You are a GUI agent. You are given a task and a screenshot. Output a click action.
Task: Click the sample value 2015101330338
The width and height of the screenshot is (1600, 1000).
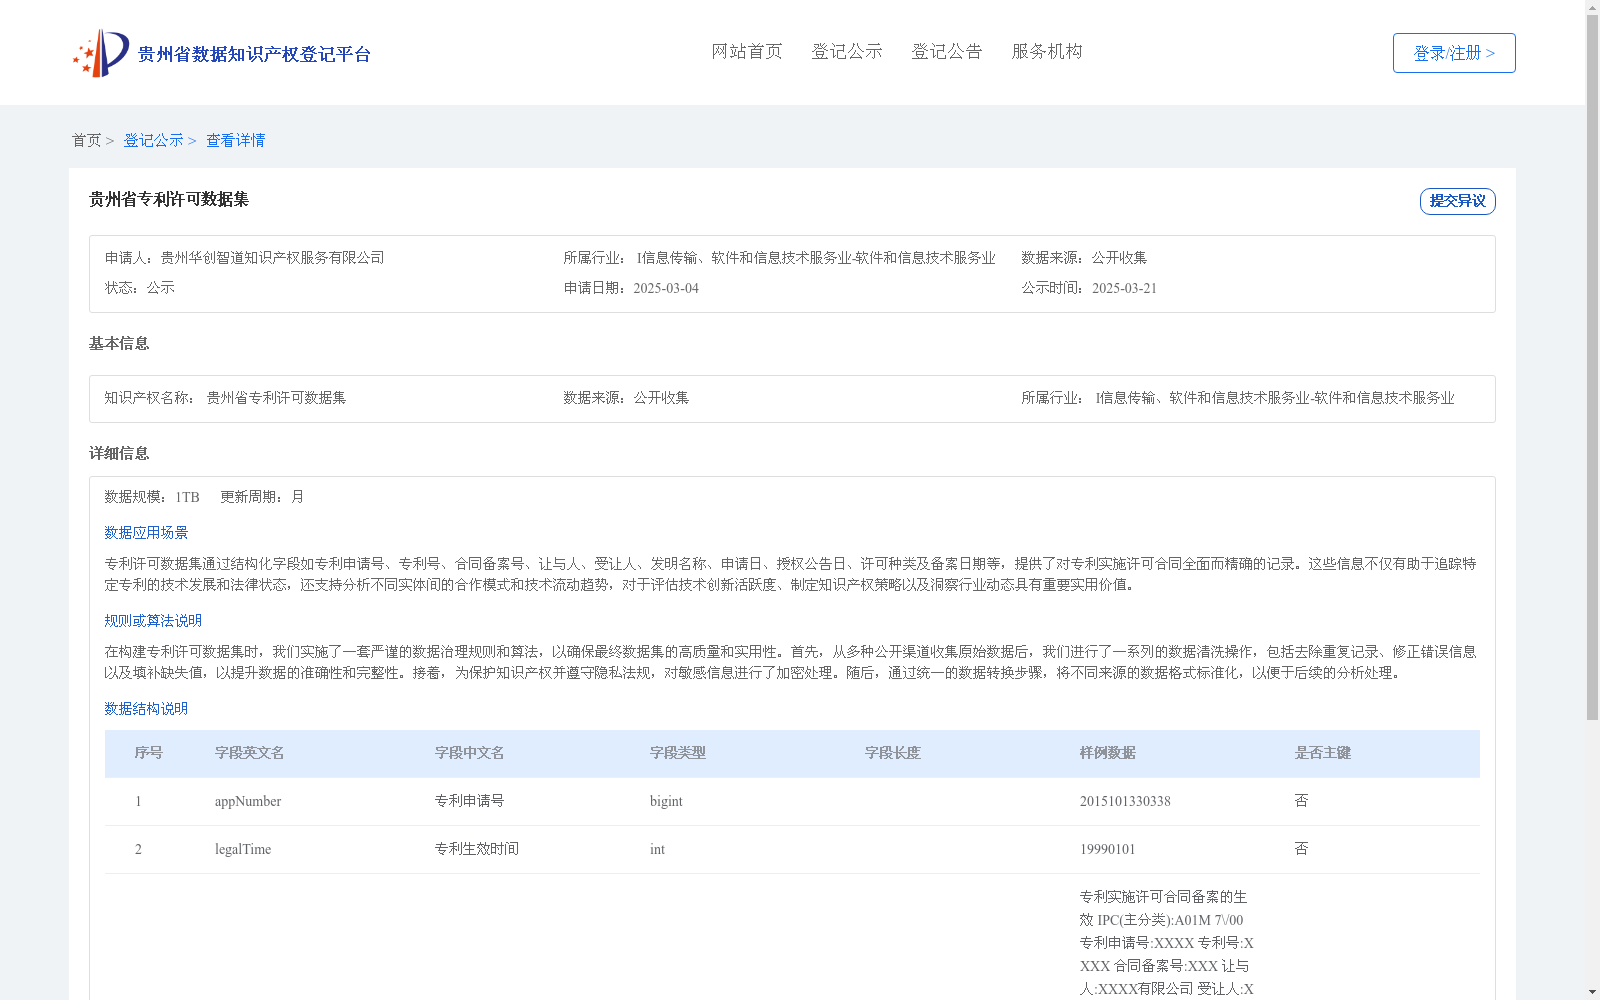[x=1125, y=801]
